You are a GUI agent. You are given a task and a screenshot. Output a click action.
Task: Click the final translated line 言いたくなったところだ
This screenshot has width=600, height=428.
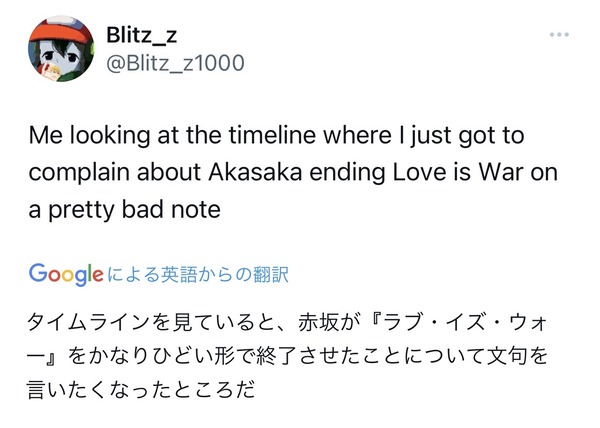point(141,390)
